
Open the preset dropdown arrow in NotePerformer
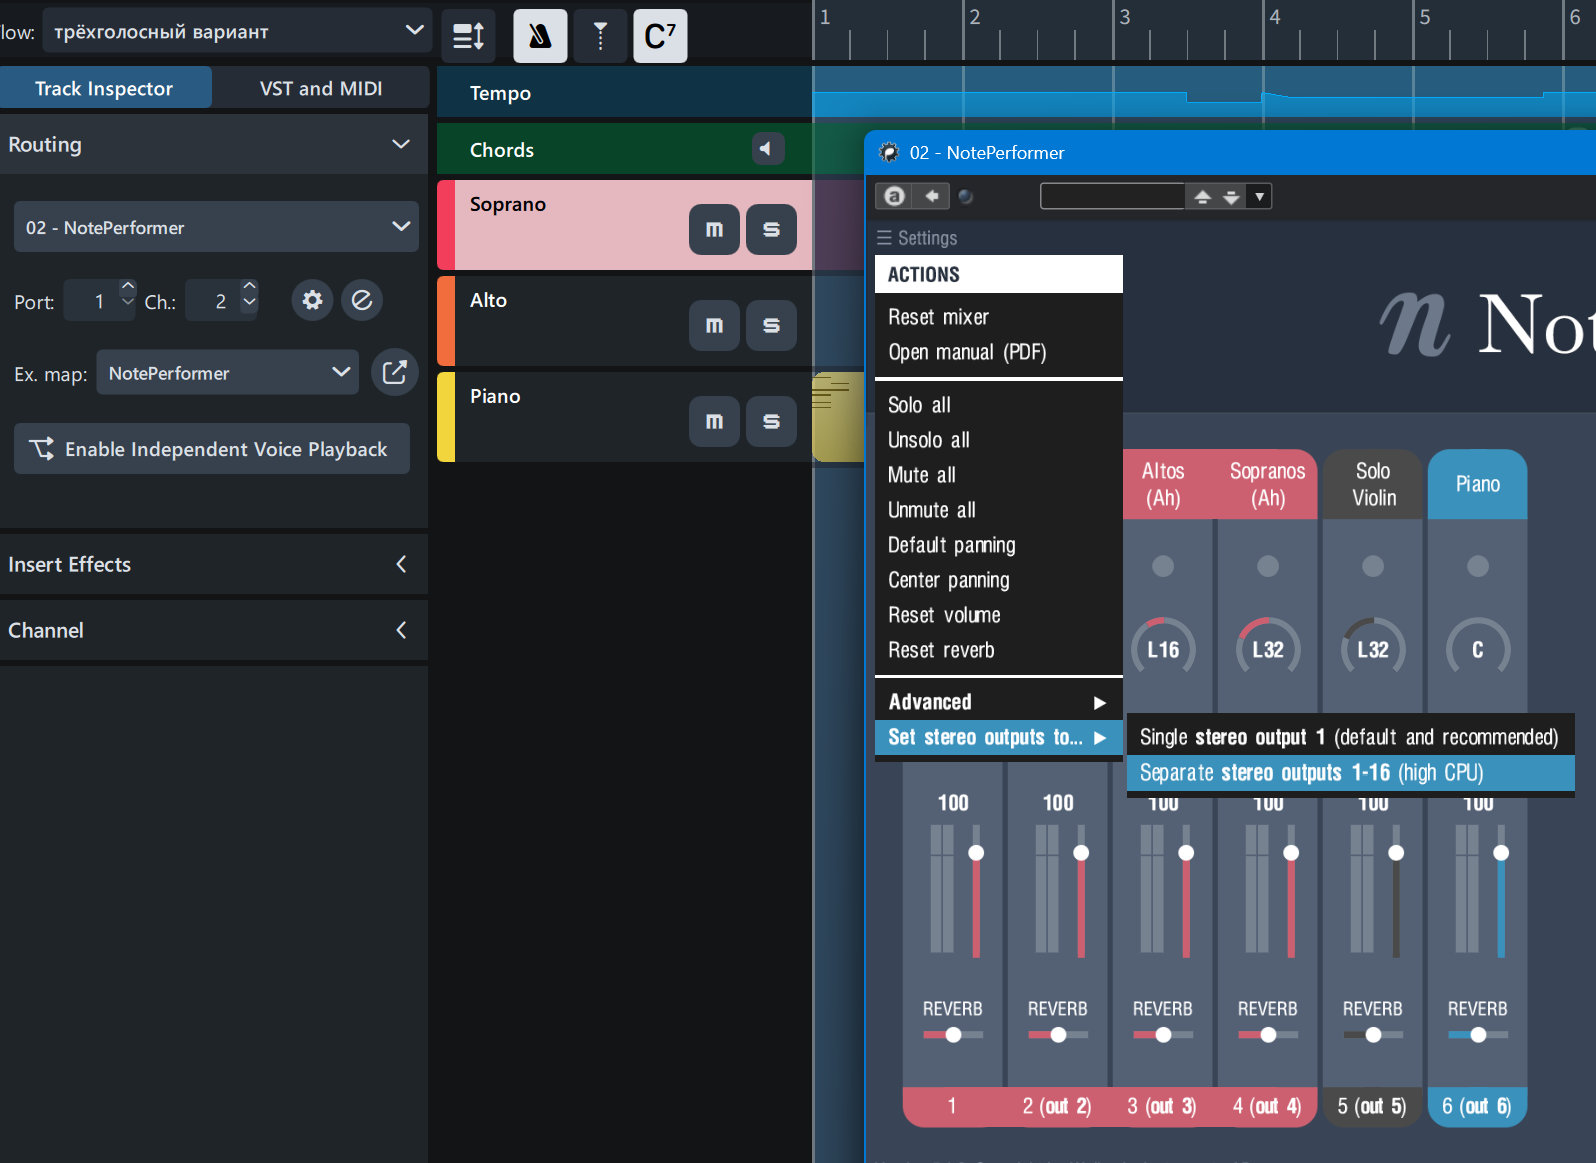(1260, 197)
